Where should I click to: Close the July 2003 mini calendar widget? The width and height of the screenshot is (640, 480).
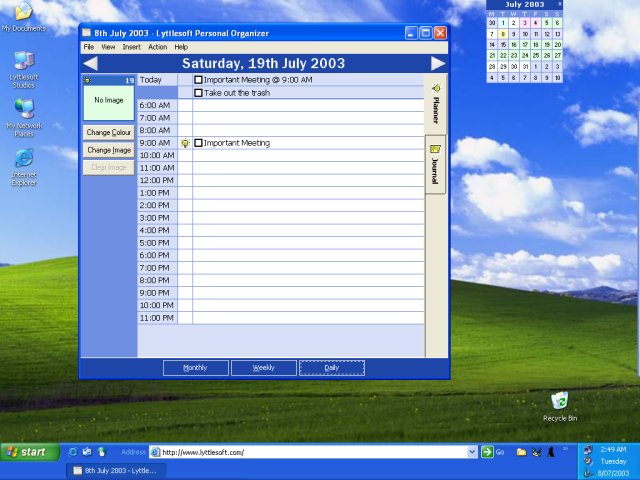560,4
